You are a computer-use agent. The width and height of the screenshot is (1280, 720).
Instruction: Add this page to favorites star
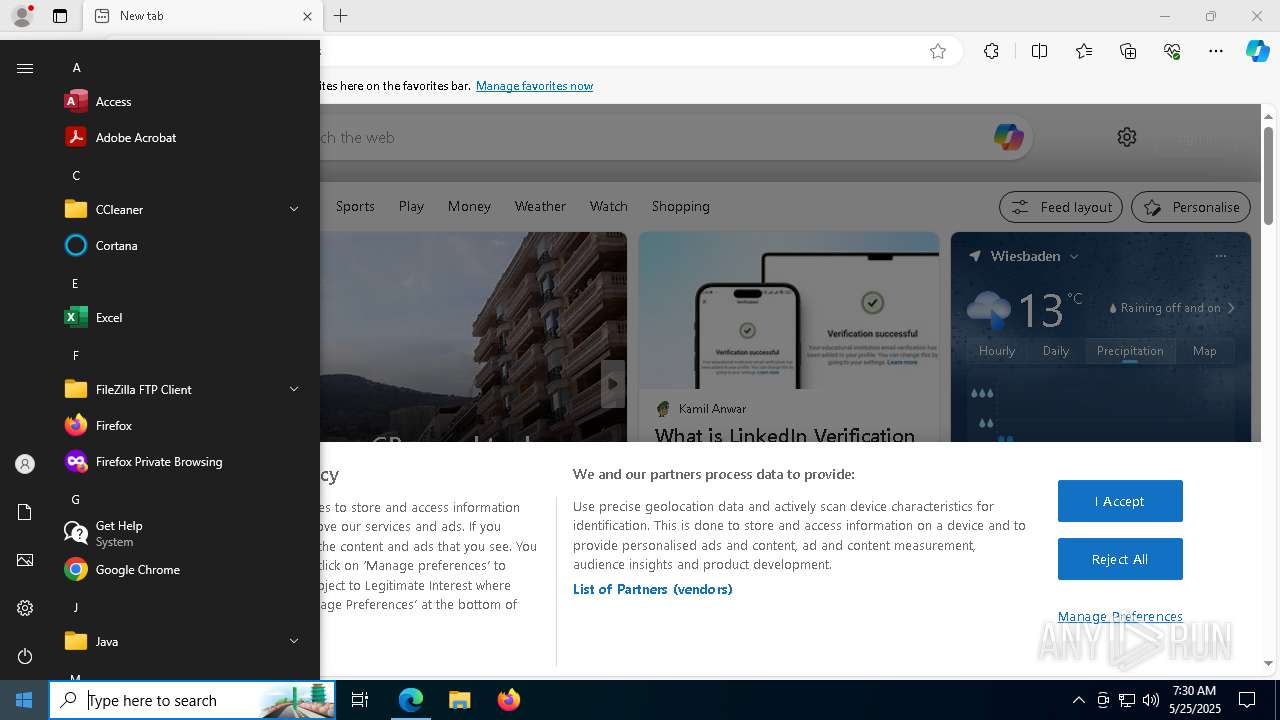(x=938, y=51)
